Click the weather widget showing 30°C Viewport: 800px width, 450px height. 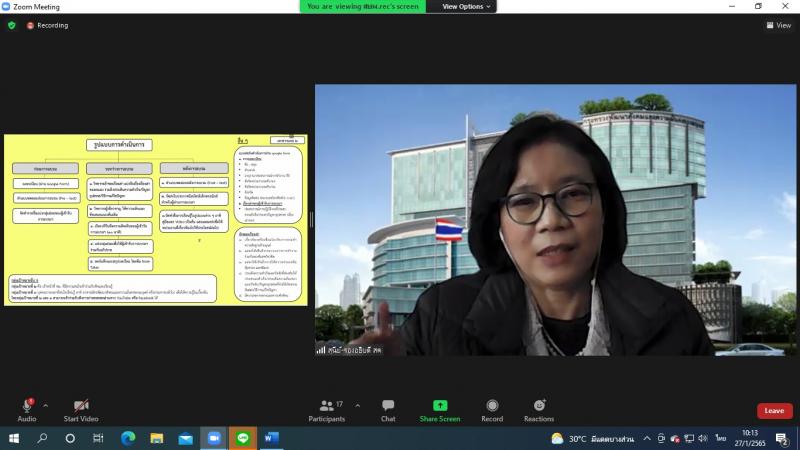coord(592,439)
